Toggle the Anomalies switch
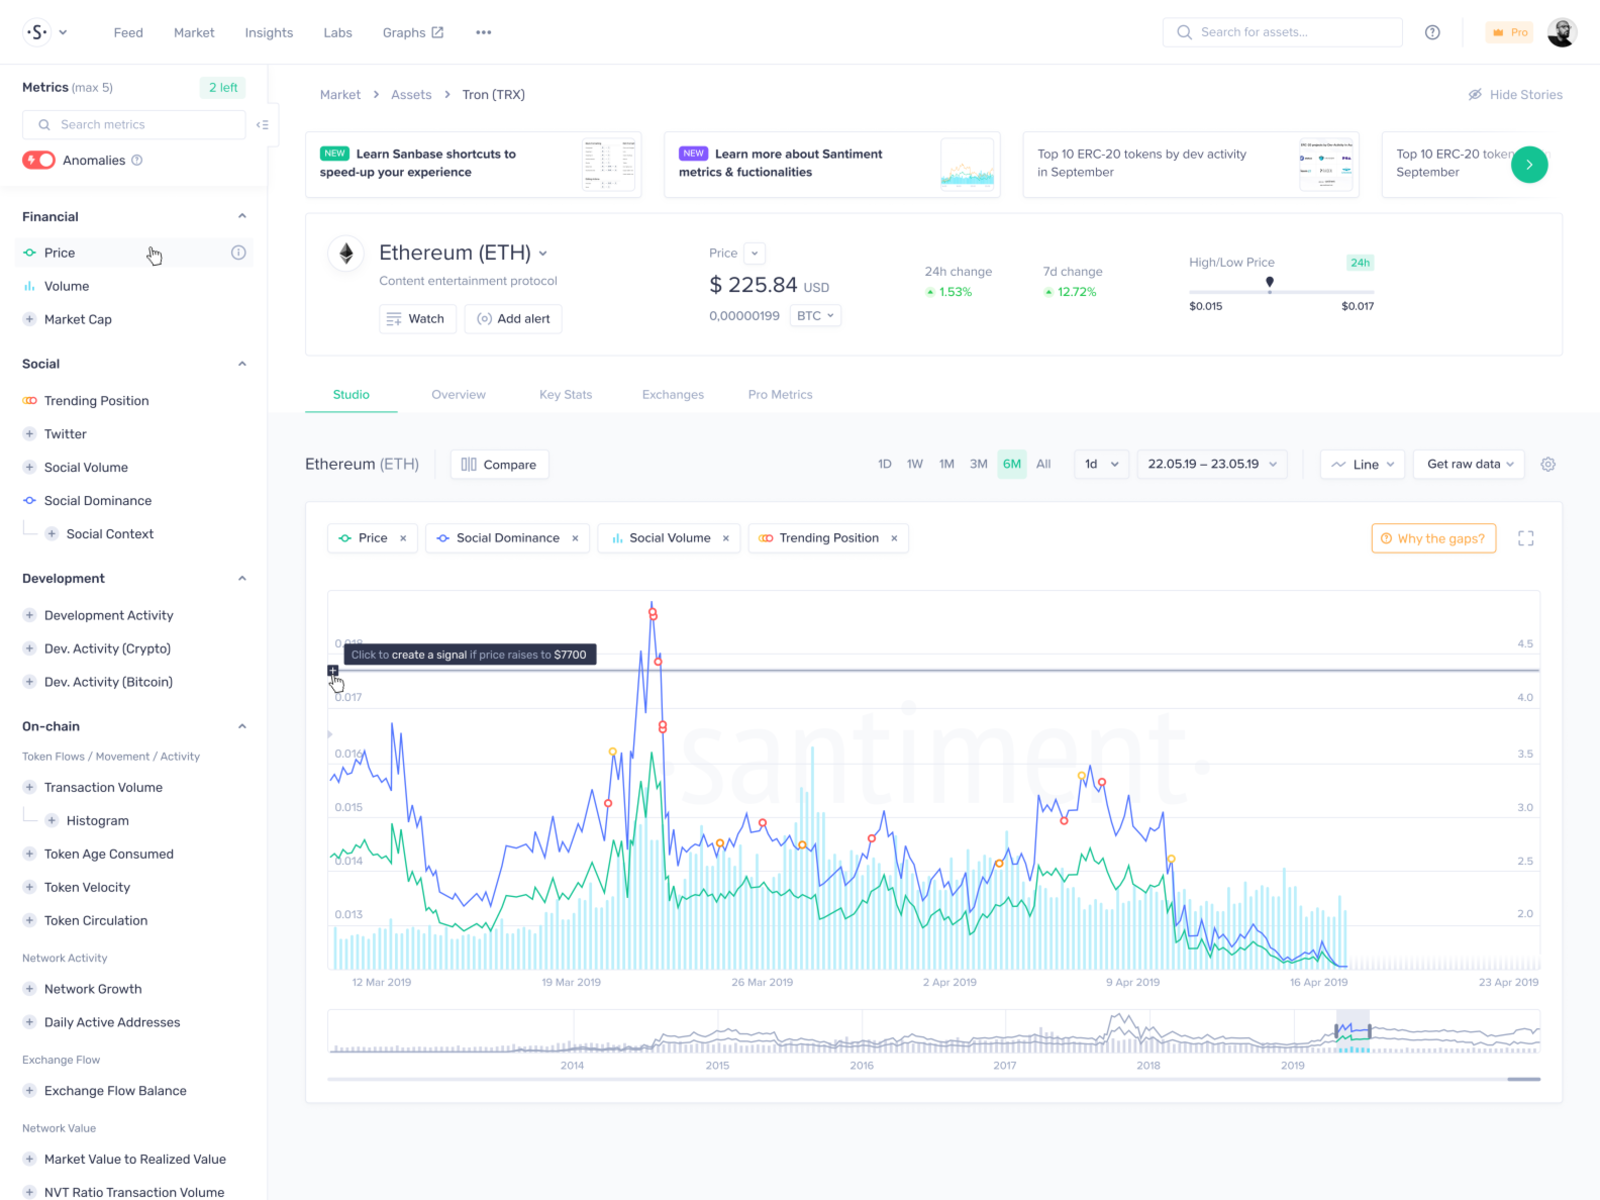 [39, 160]
